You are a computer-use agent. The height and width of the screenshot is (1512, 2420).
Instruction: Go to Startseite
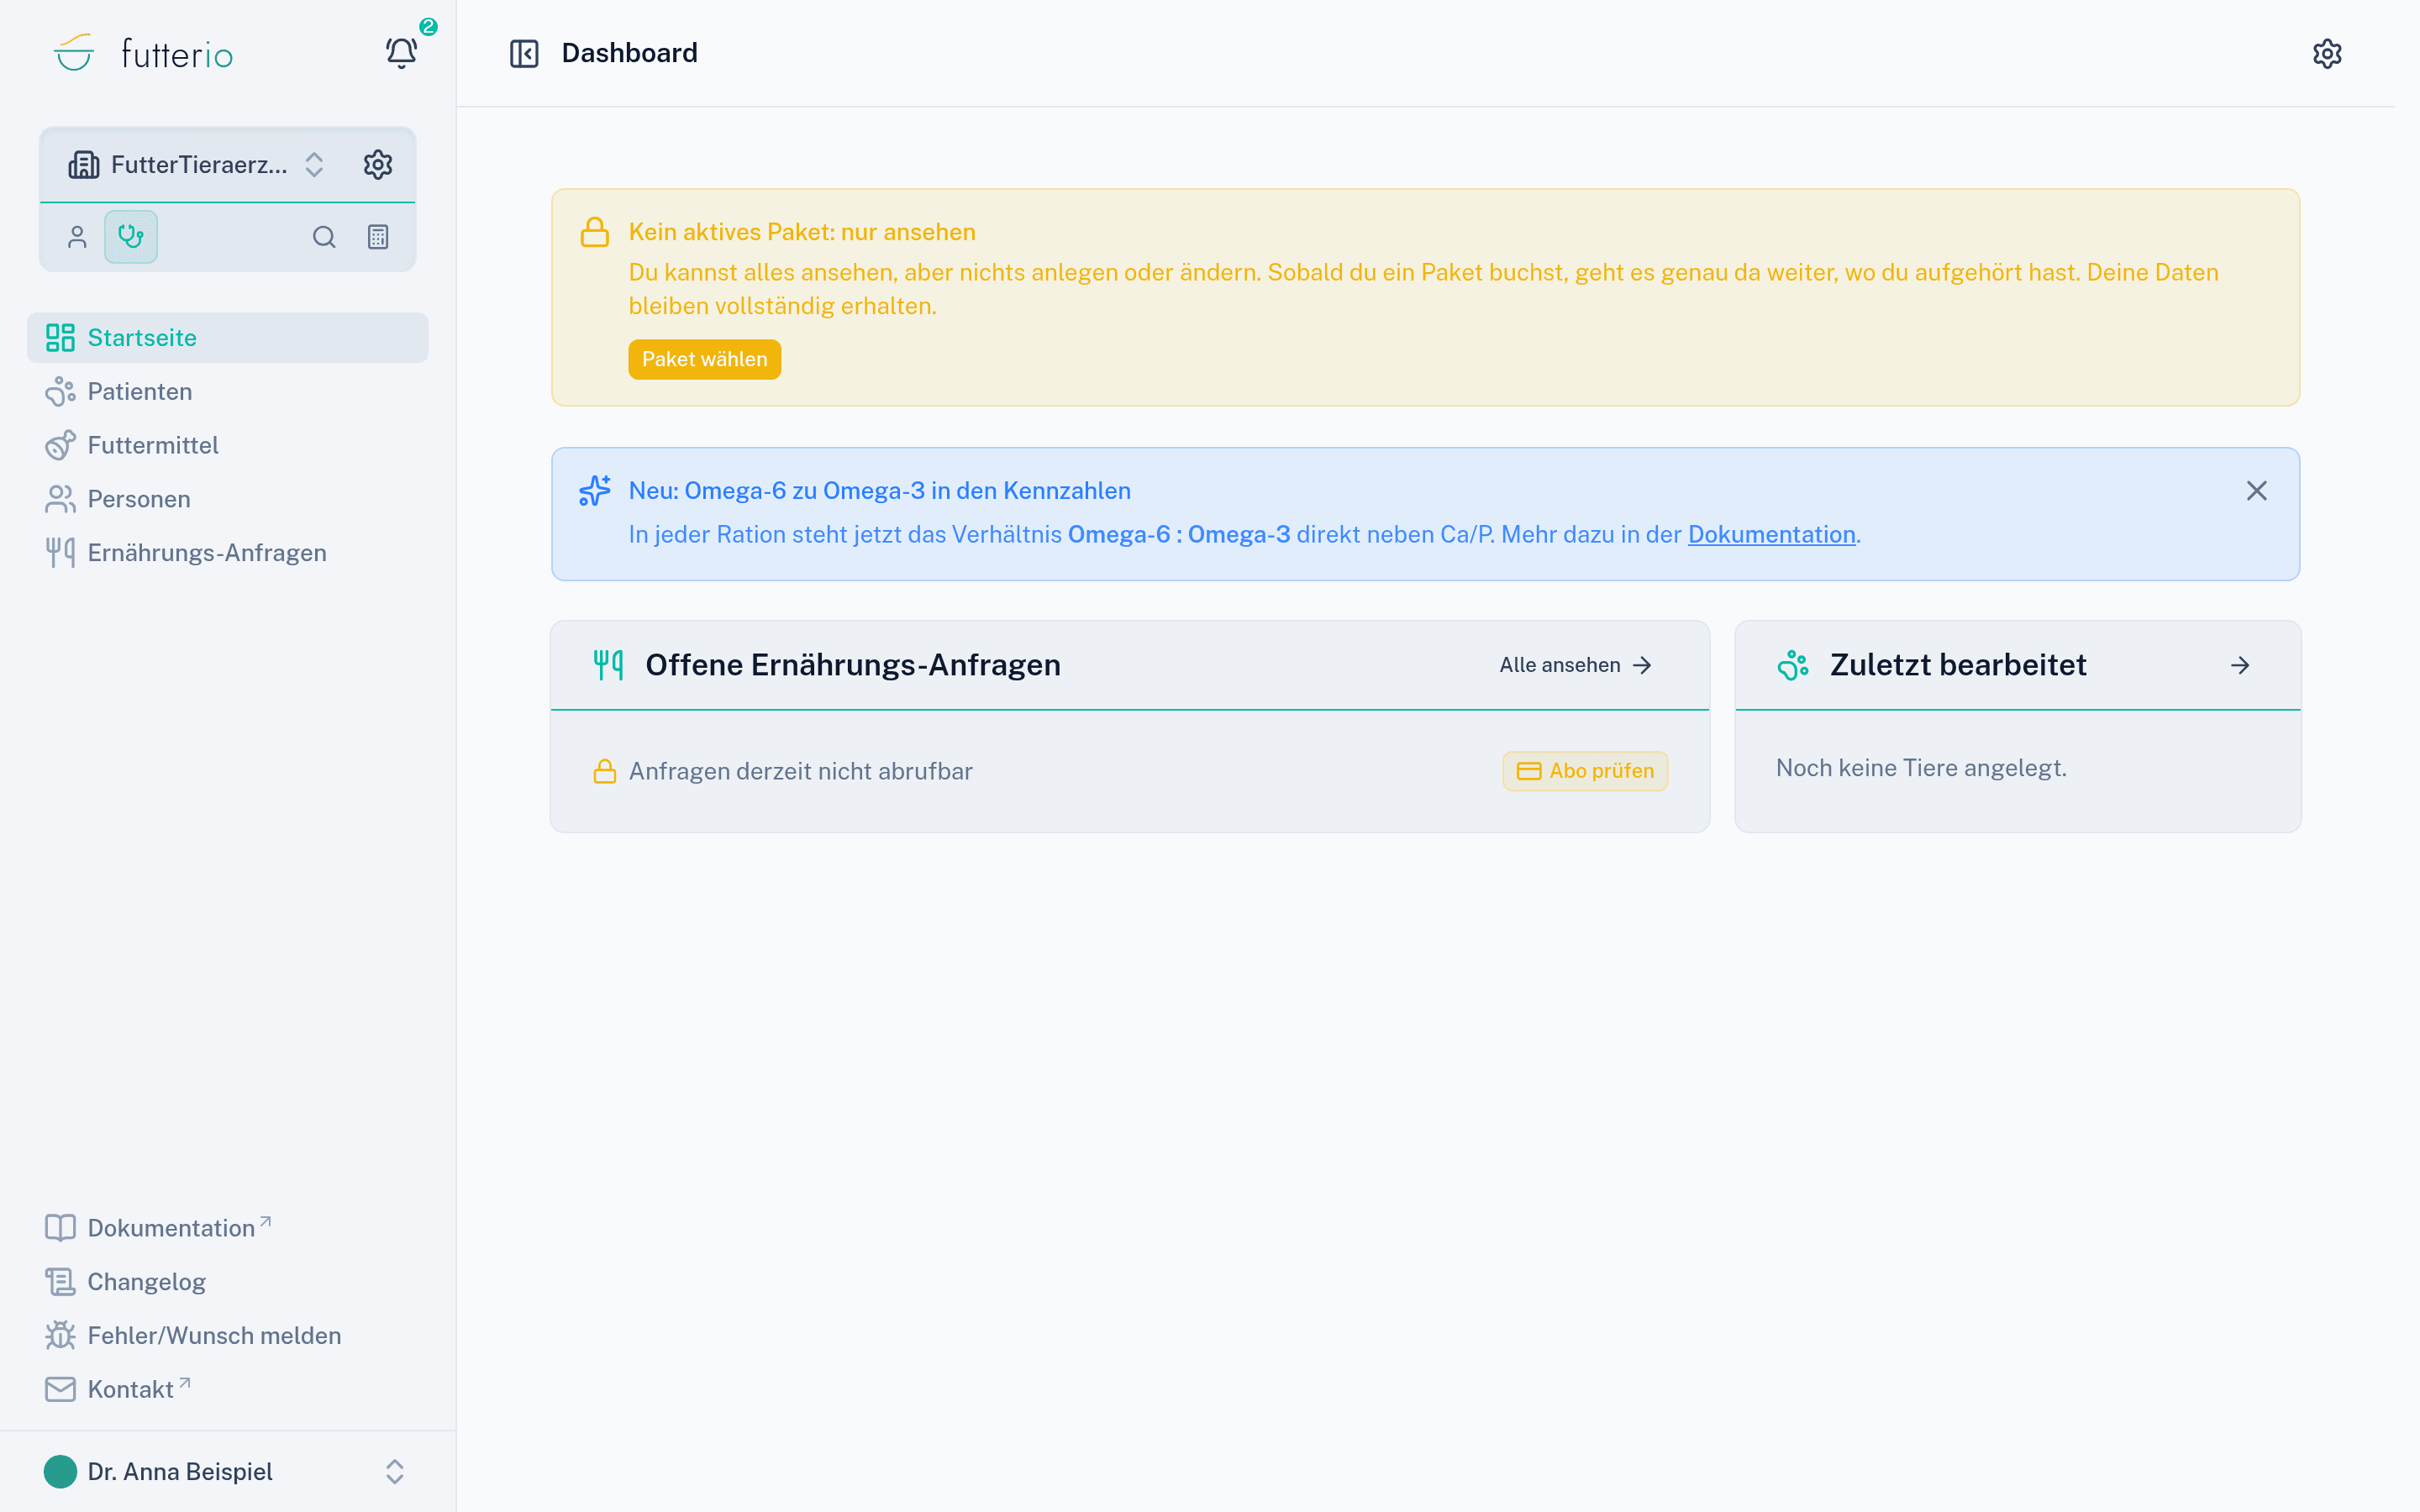228,338
